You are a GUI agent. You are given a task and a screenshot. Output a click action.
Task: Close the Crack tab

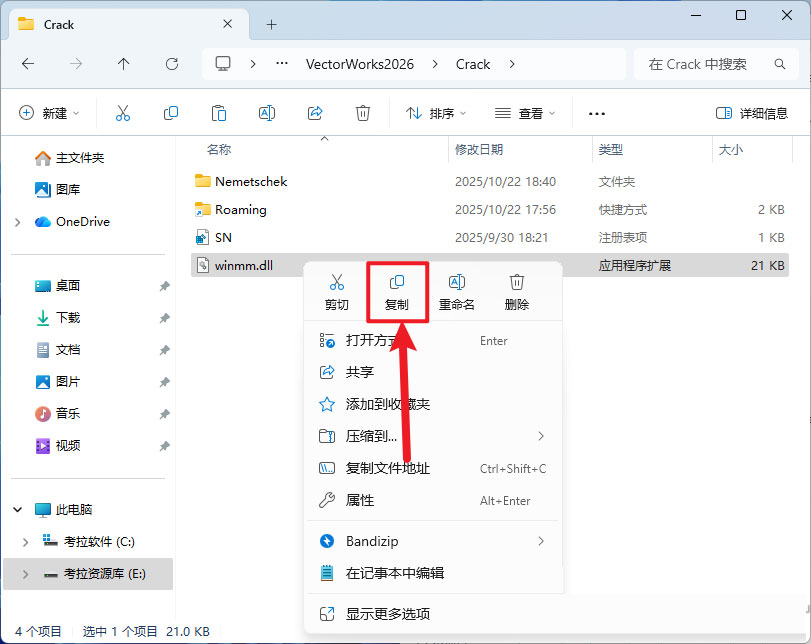tap(228, 24)
